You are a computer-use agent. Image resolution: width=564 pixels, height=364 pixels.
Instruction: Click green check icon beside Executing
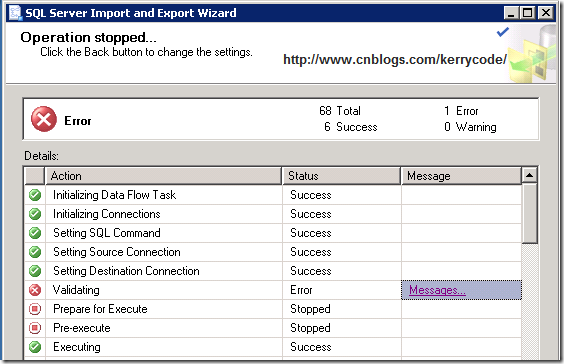click(x=35, y=347)
